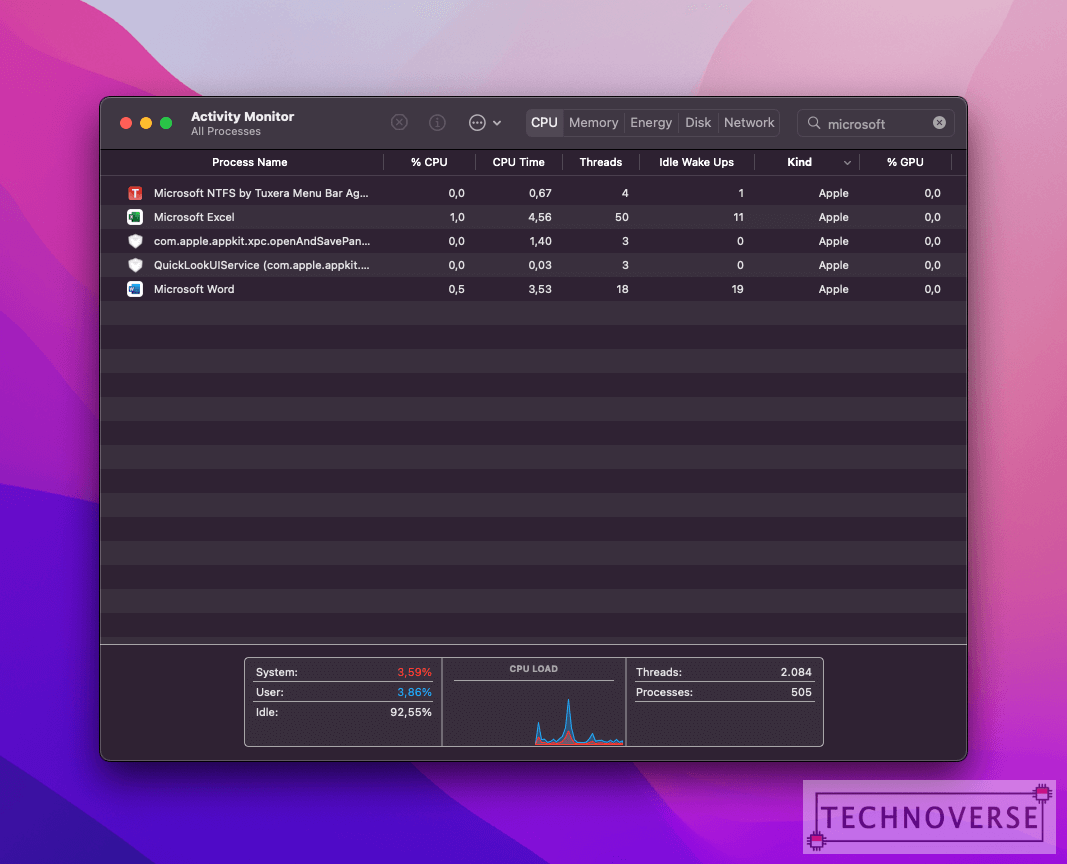Click the User 3,86% value
Screen dimensions: 1067x864
pos(414,692)
